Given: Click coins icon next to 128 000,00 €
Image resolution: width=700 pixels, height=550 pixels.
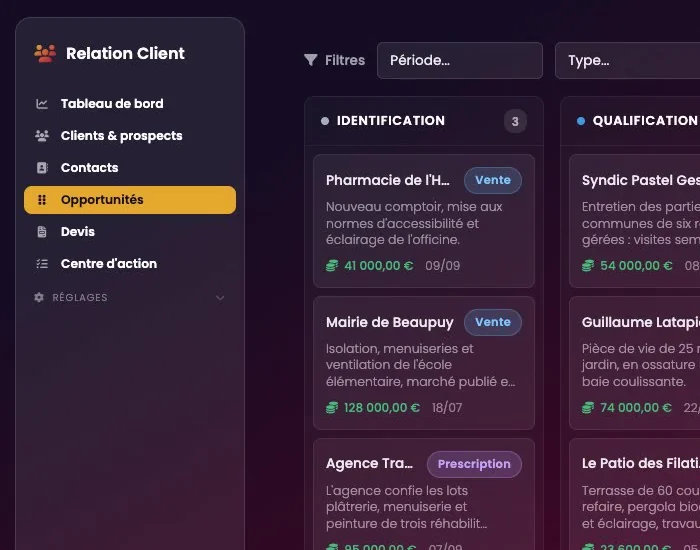Looking at the screenshot, I should point(332,408).
